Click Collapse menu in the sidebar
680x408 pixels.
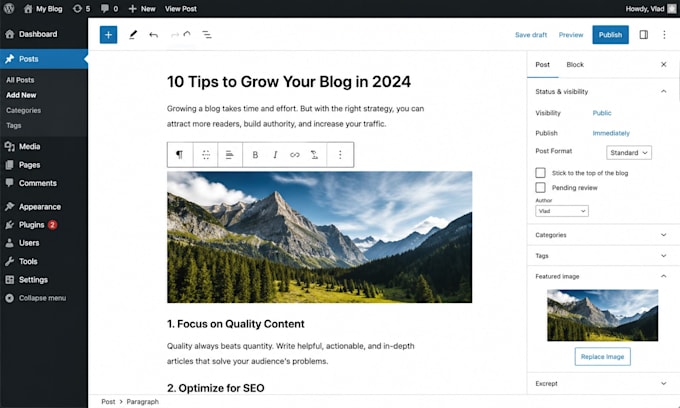[44, 298]
